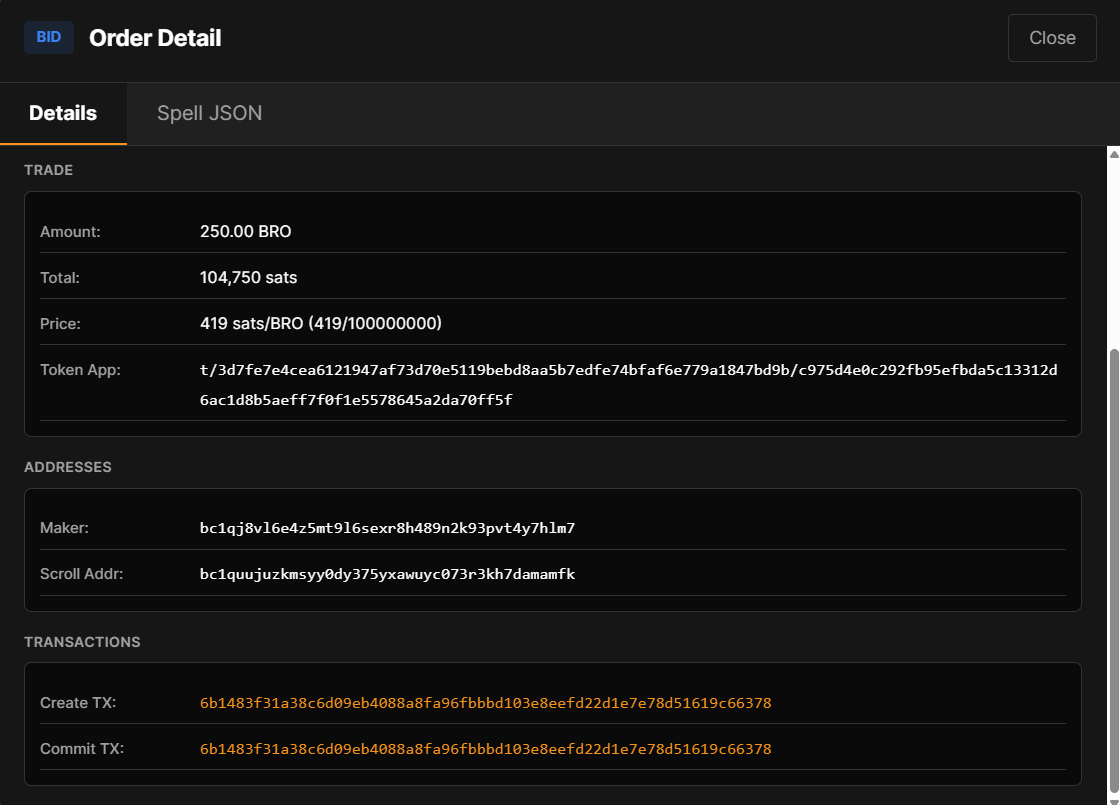Click the Price: label
1120x805 pixels.
[x=61, y=324]
